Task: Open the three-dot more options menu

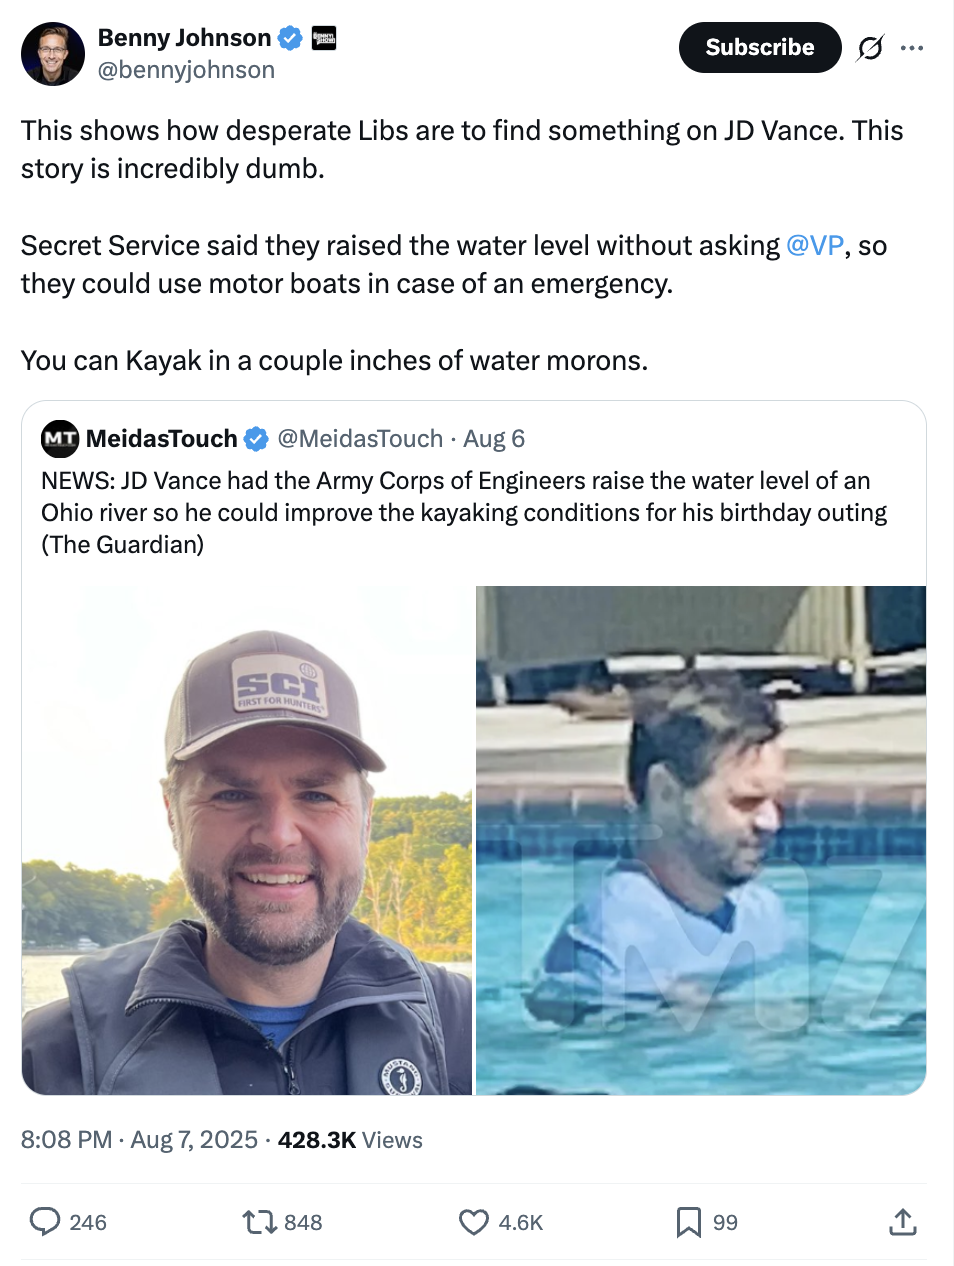Action: [x=912, y=47]
